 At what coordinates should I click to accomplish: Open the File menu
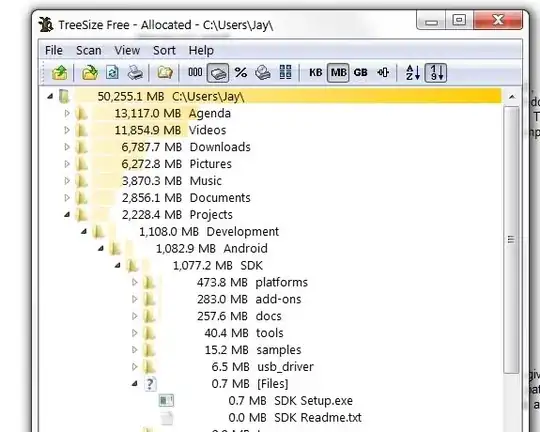[54, 50]
